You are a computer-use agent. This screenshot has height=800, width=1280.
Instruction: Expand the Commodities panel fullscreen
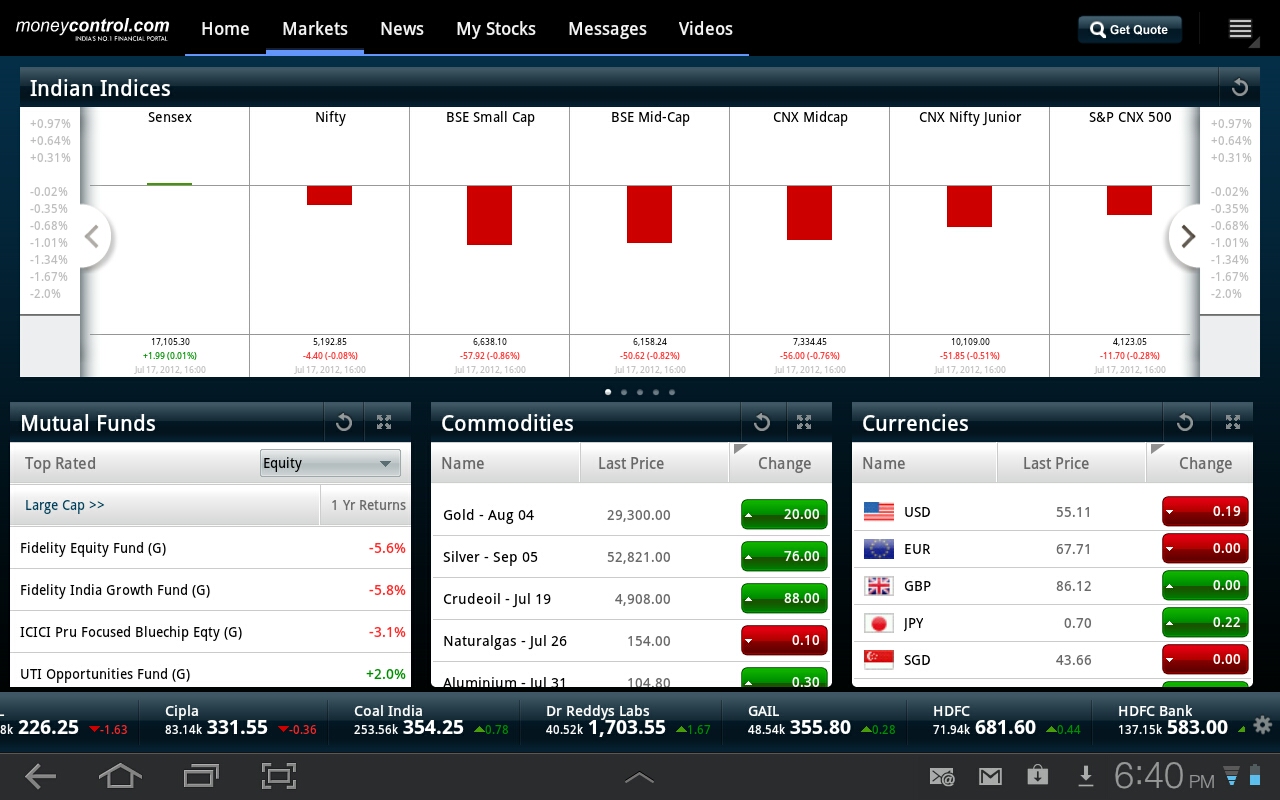(804, 423)
